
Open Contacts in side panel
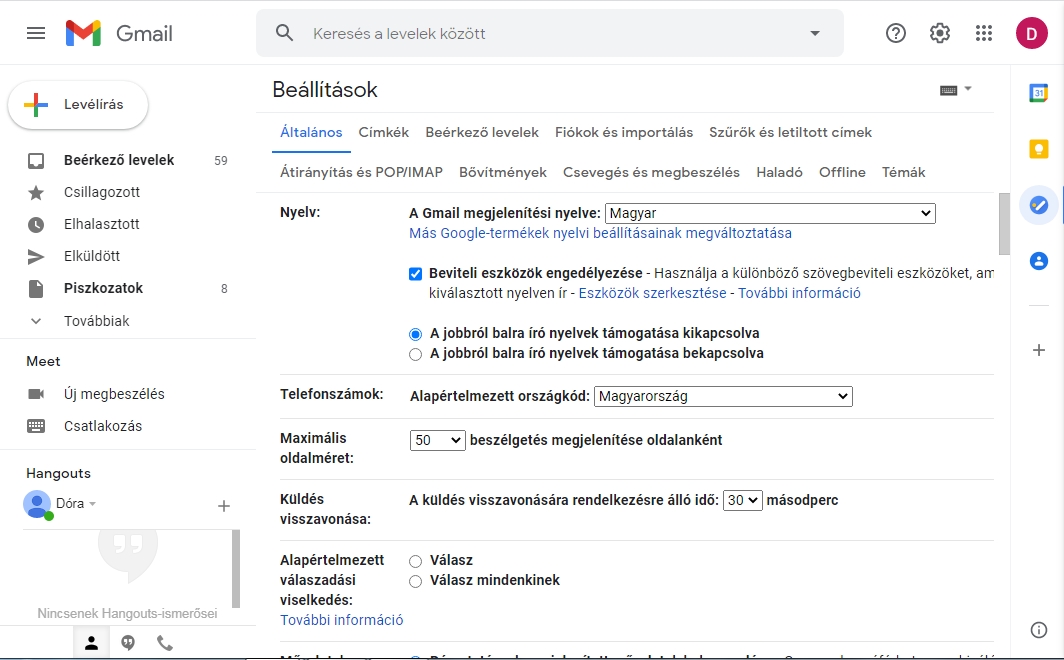(1039, 261)
